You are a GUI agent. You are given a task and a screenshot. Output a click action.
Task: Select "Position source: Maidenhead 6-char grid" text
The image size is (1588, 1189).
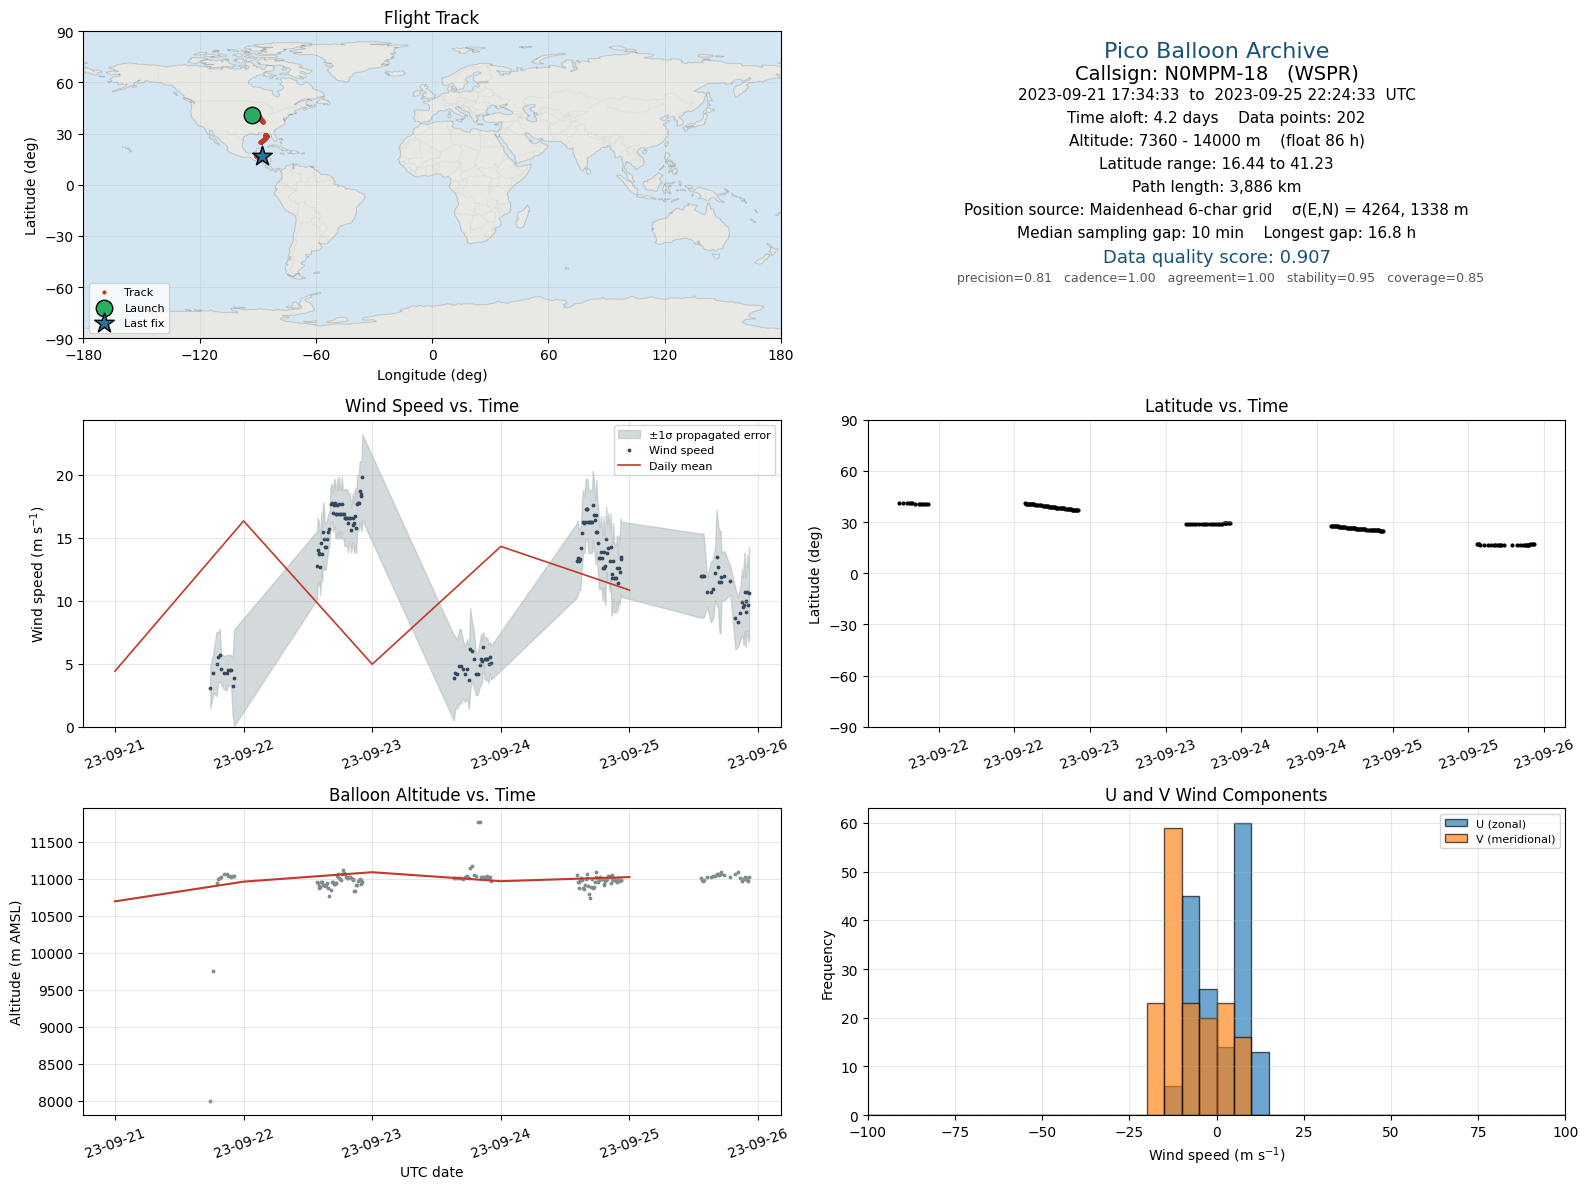[1118, 210]
